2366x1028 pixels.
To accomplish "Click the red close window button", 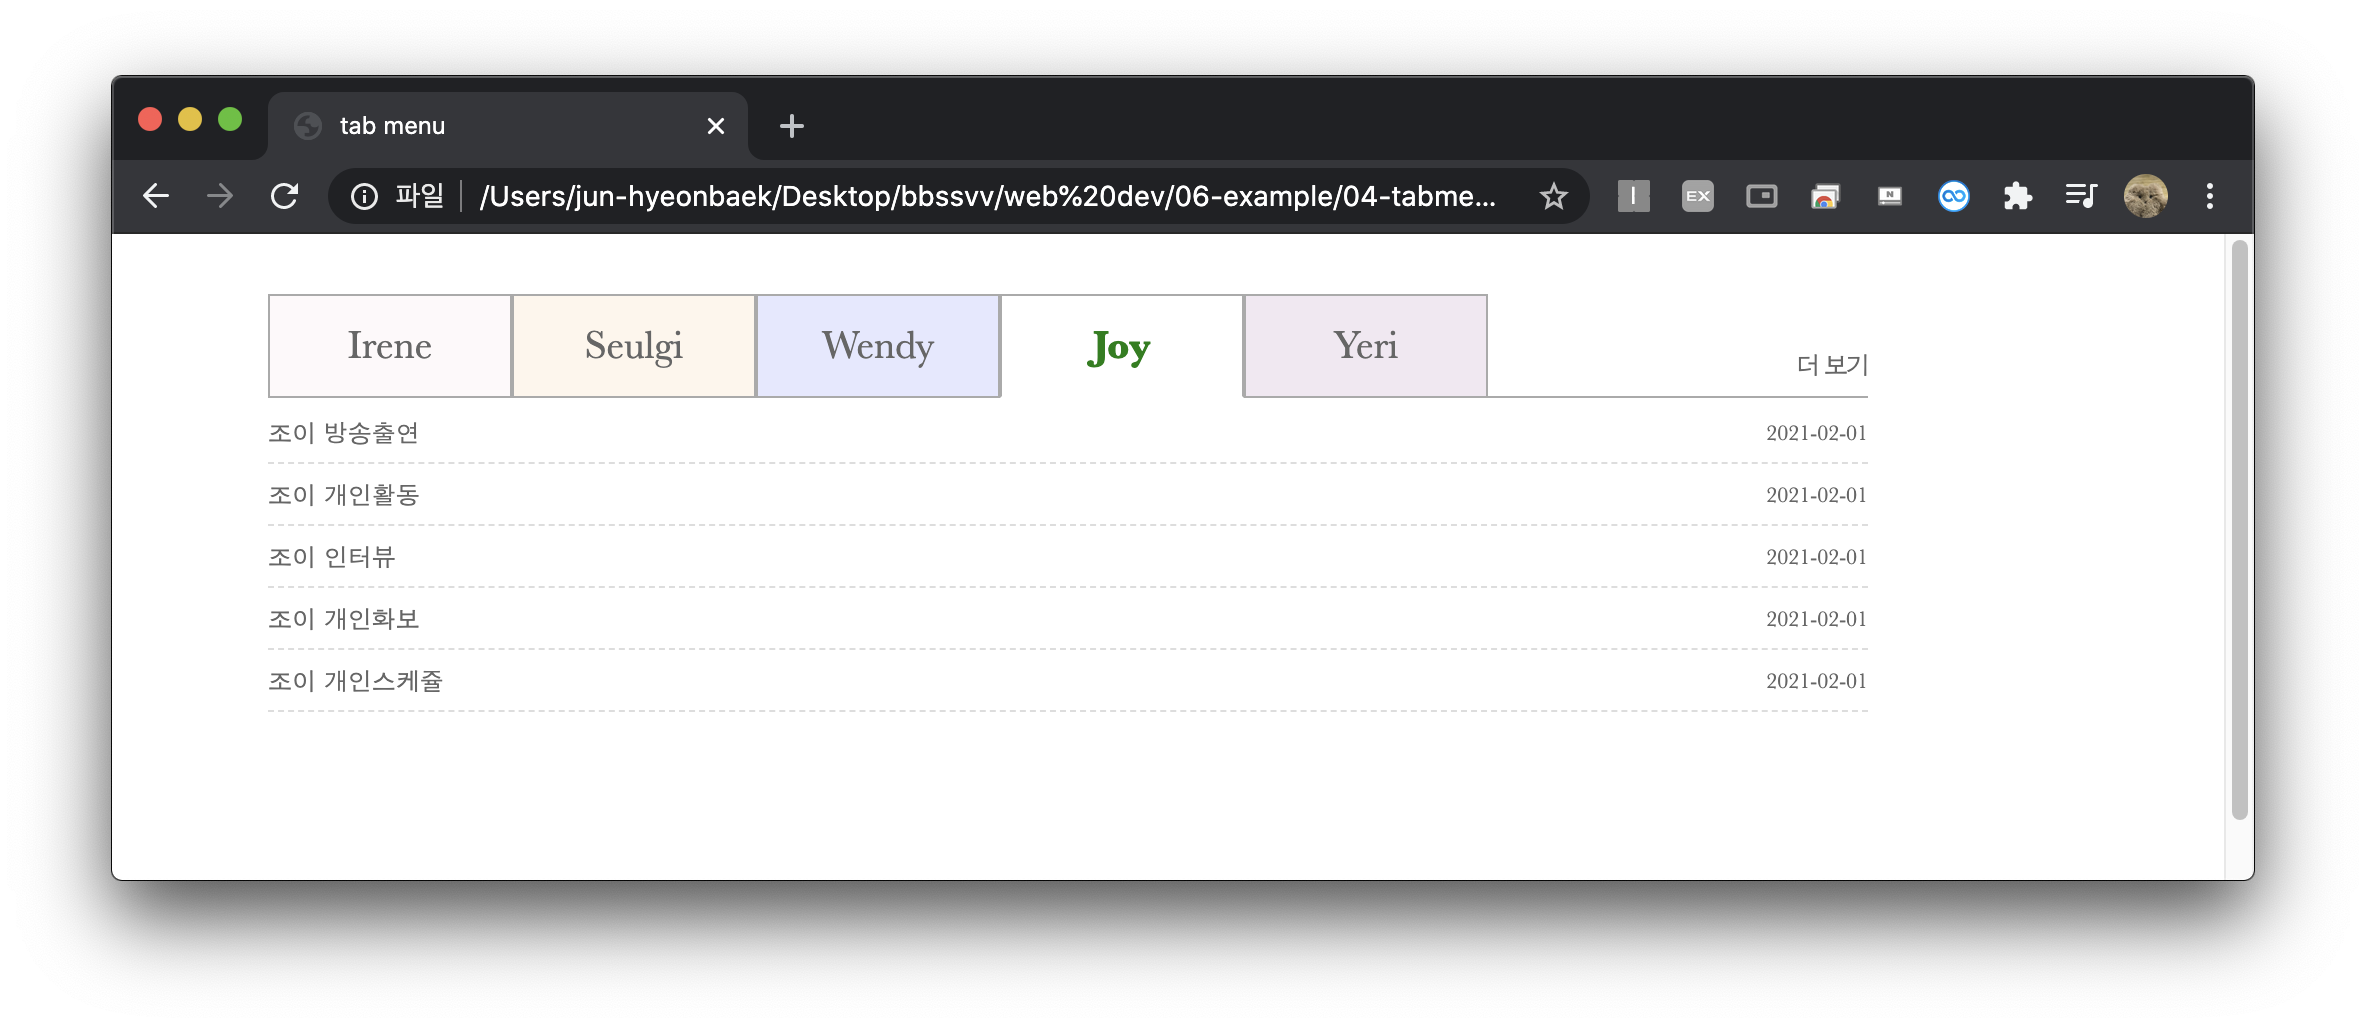I will tap(150, 120).
